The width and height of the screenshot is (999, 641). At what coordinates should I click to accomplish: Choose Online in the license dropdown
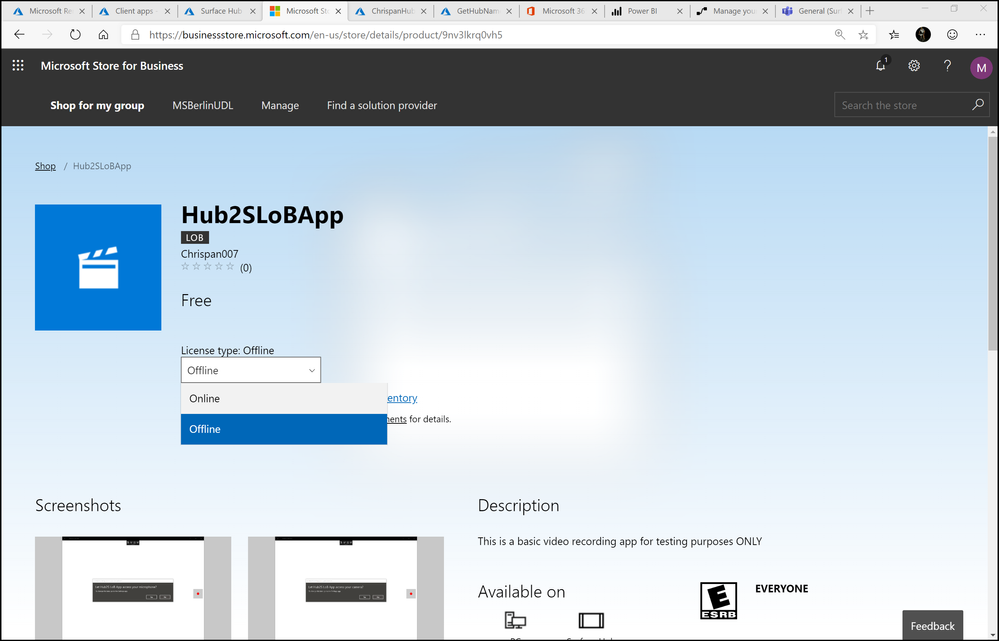click(x=284, y=398)
